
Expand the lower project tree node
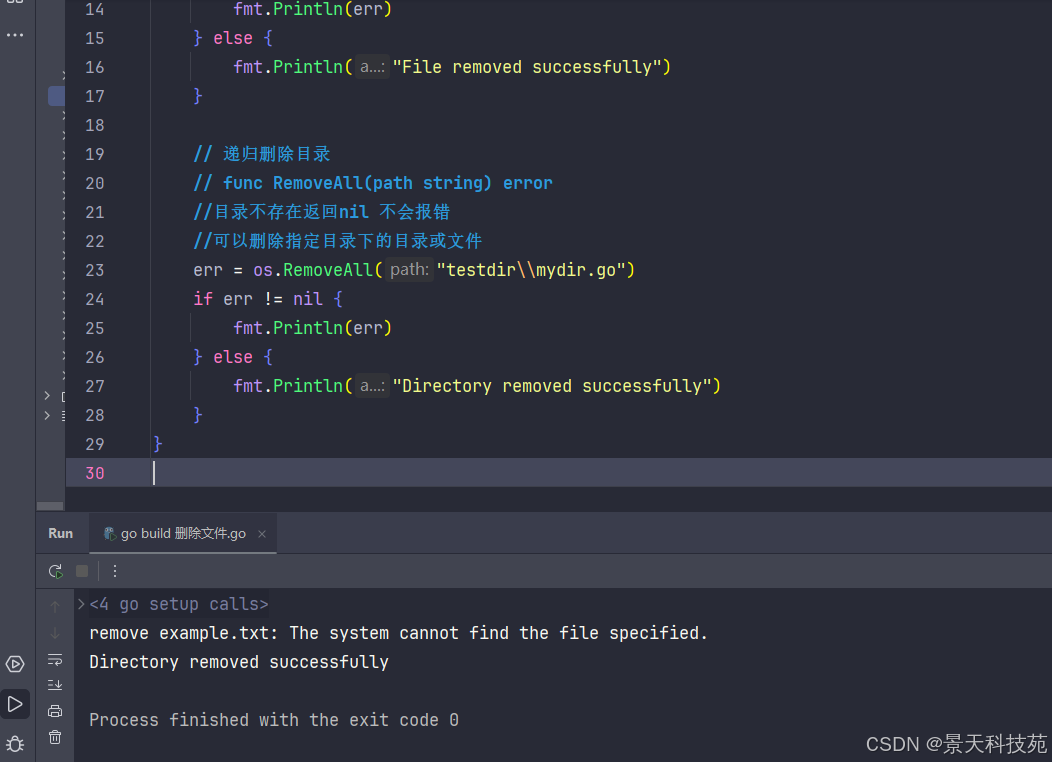tap(47, 415)
